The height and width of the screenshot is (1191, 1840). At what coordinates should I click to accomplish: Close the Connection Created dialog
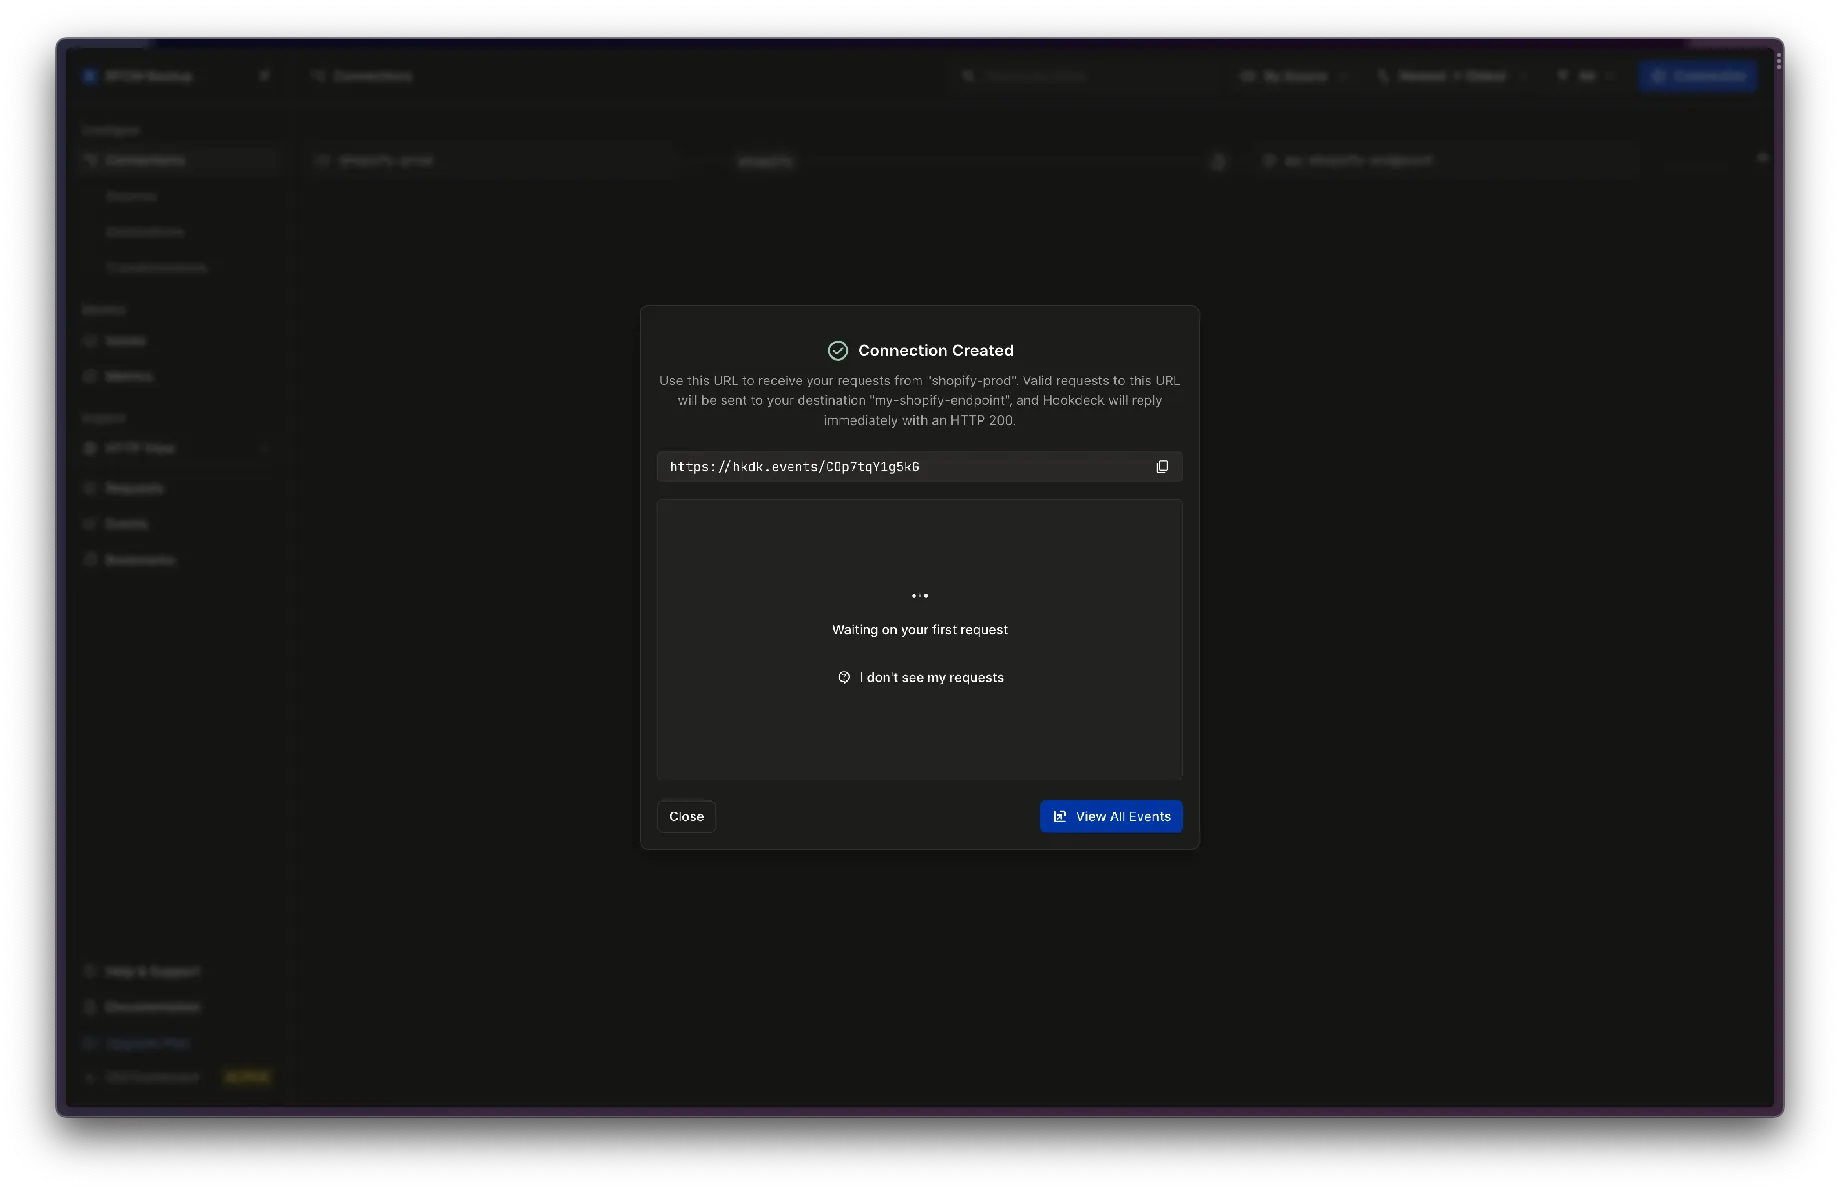(686, 816)
